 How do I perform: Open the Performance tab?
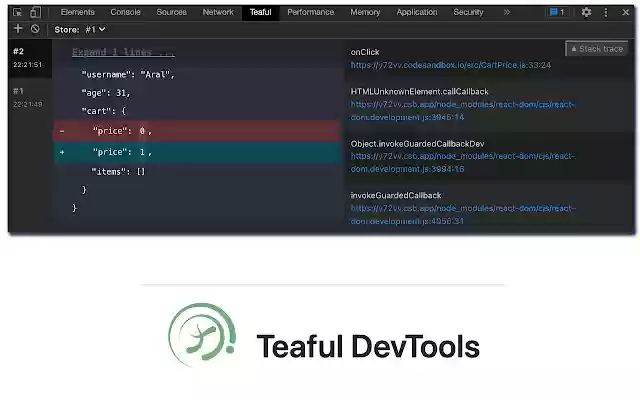point(310,12)
